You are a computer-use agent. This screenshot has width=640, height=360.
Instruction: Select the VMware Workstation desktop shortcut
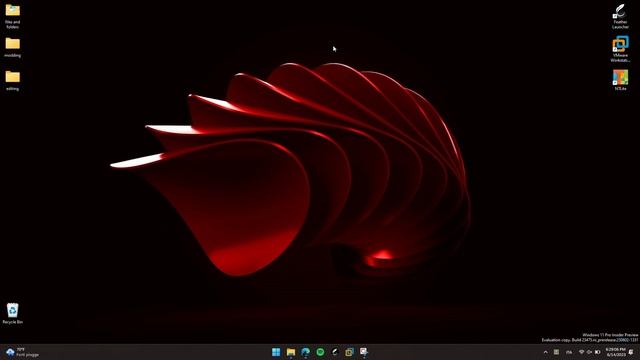tap(620, 49)
